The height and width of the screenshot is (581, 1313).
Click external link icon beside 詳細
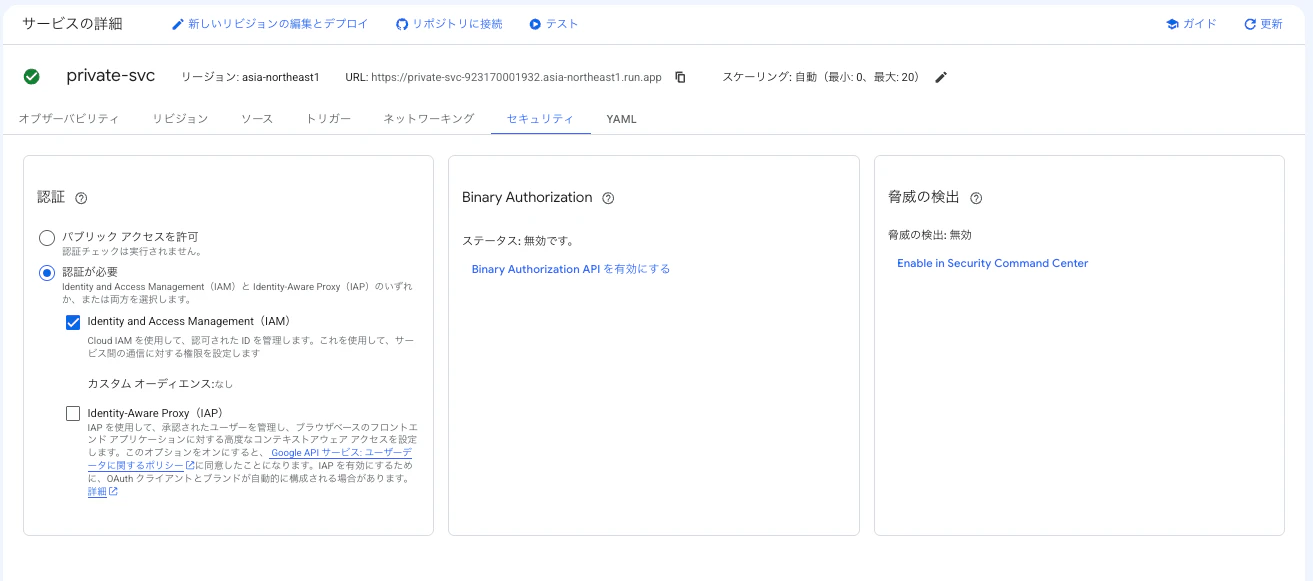coord(113,491)
